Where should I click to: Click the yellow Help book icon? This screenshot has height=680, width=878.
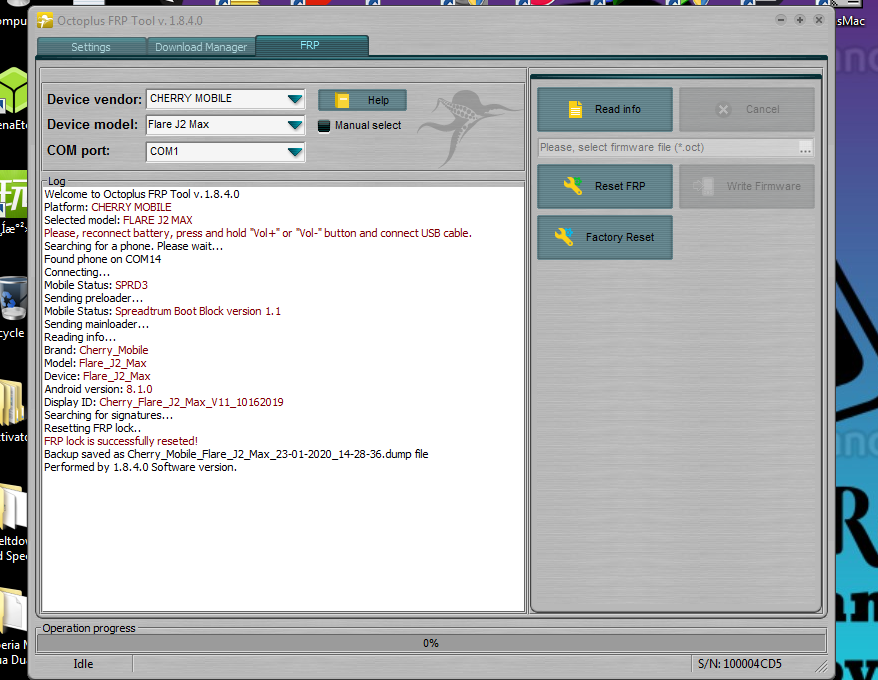pos(342,100)
